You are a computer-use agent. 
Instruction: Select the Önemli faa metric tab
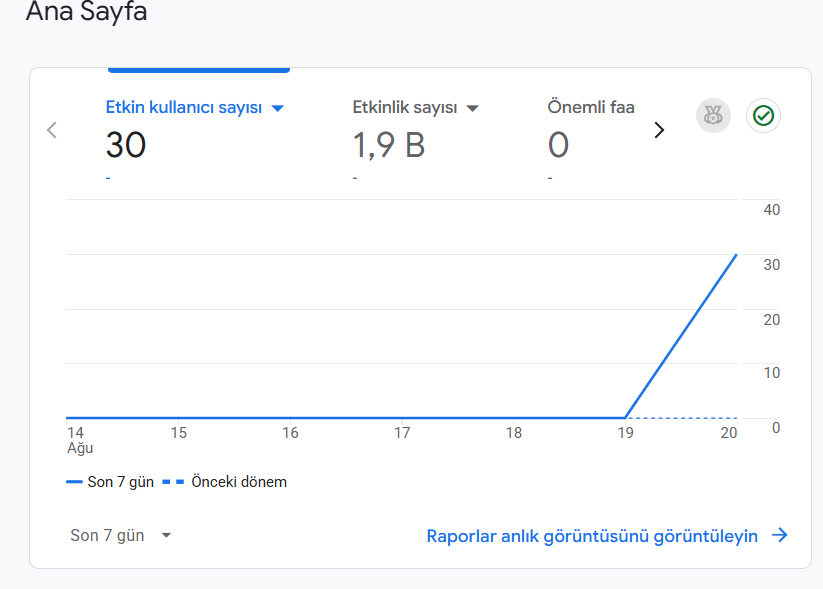pos(591,138)
